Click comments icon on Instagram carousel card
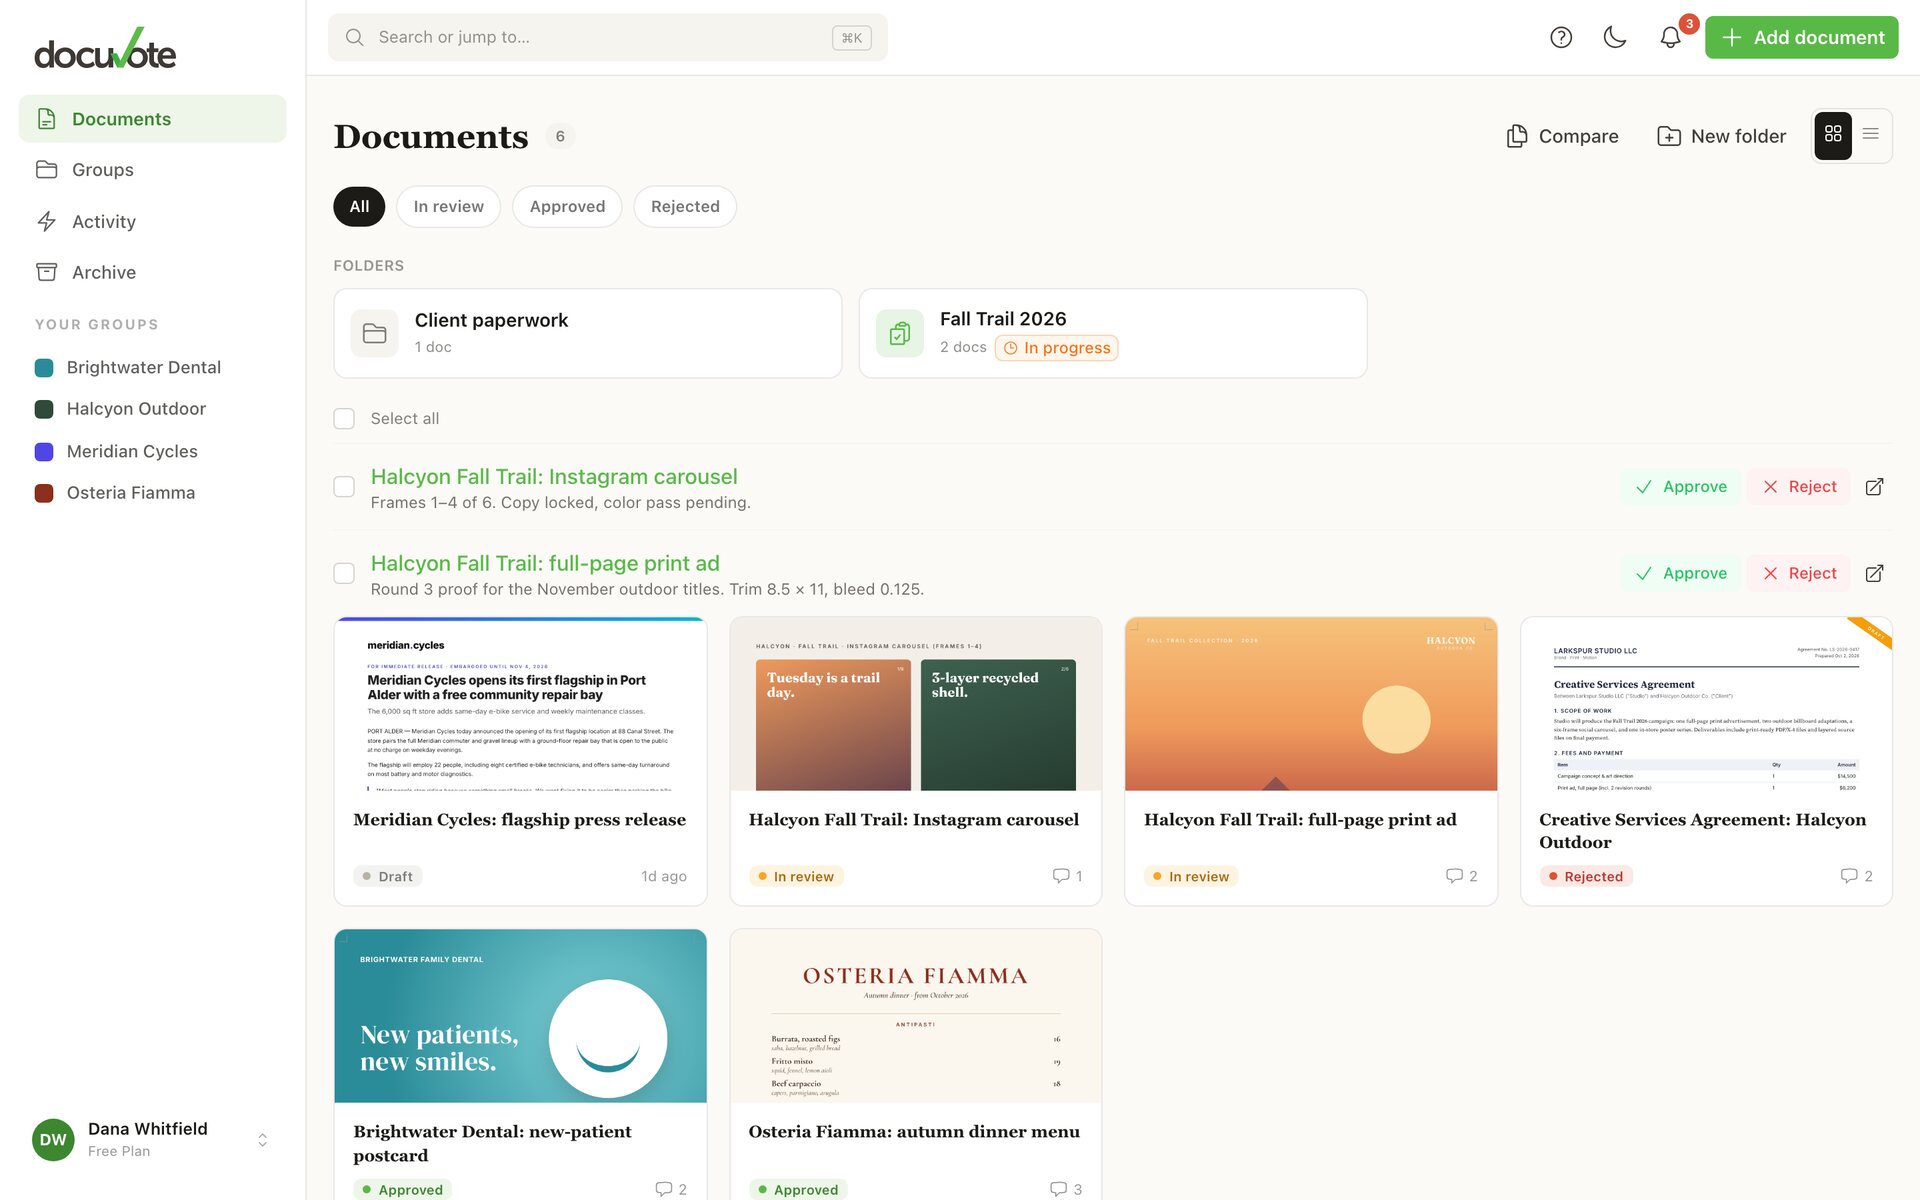 click(x=1061, y=876)
